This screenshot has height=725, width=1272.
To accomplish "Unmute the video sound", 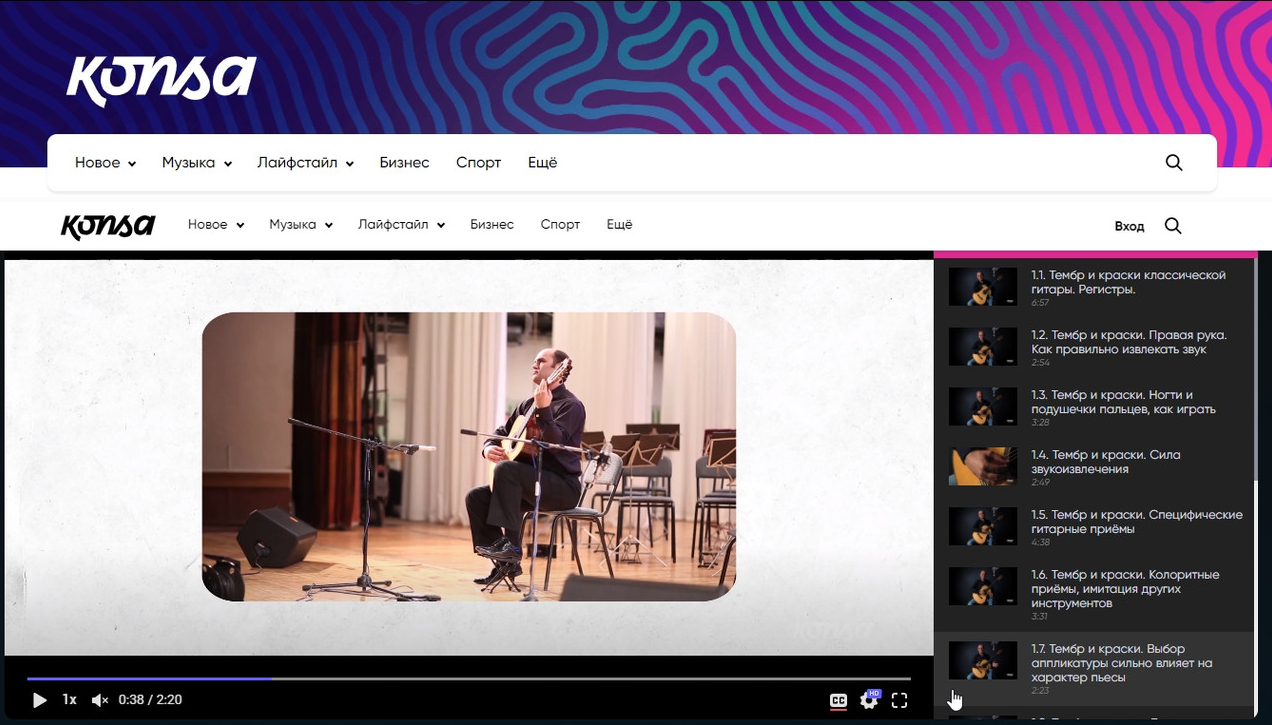I will (x=100, y=700).
